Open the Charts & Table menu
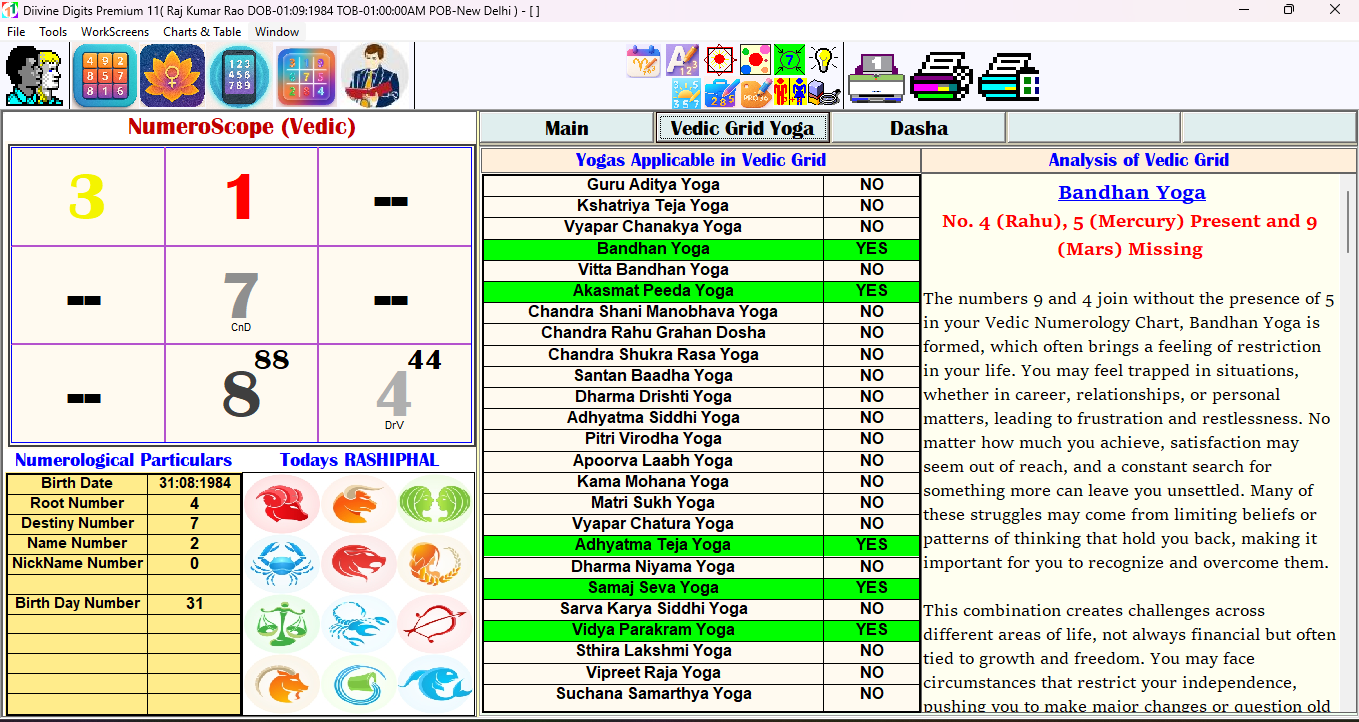The image size is (1359, 722). point(202,31)
